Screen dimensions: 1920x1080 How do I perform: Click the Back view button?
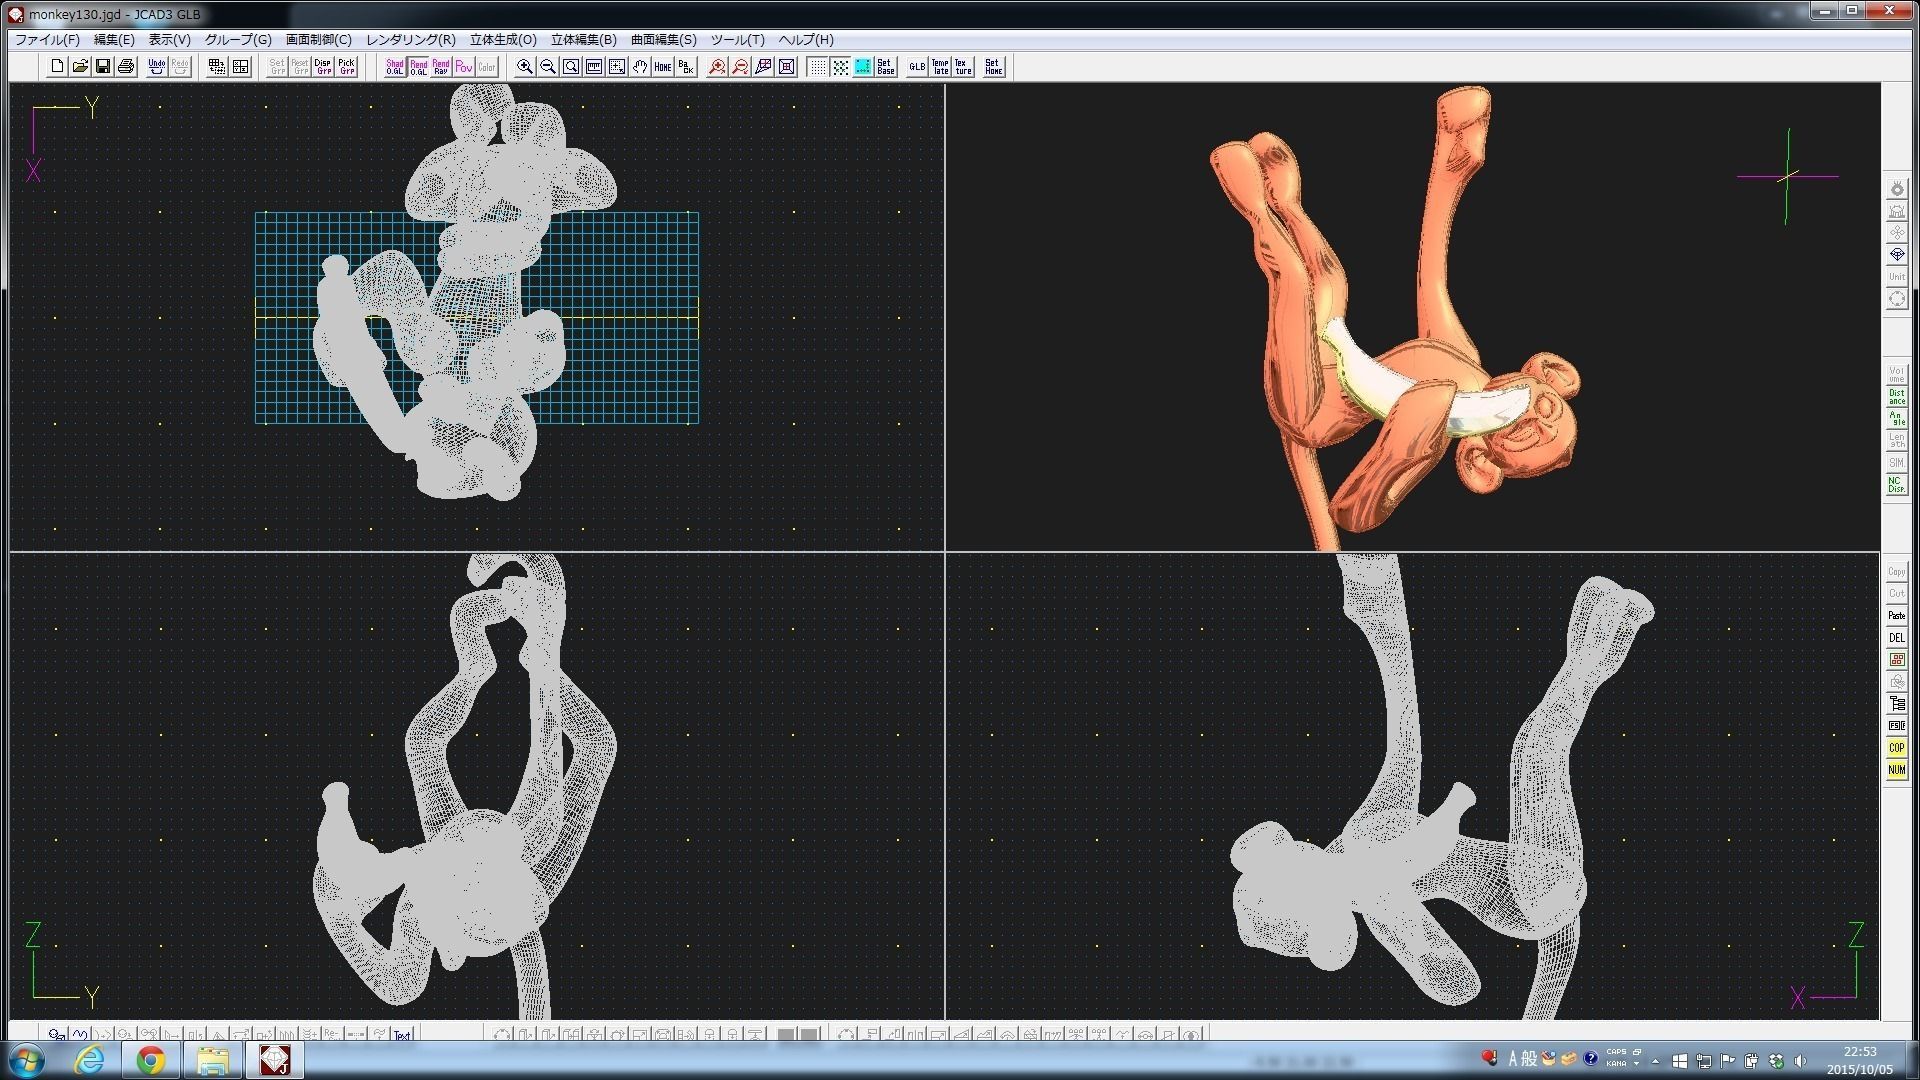pyautogui.click(x=686, y=67)
